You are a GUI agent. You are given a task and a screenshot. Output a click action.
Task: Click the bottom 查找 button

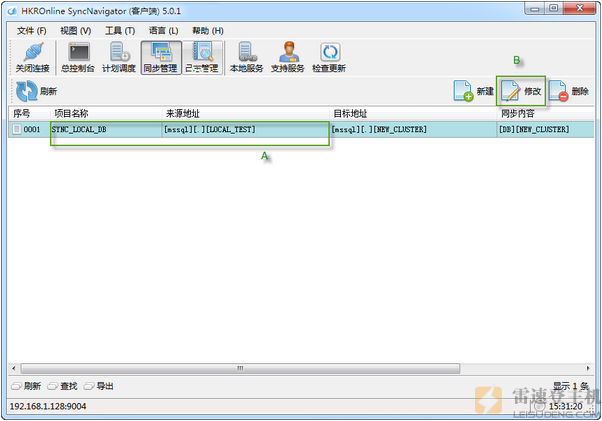tap(63, 386)
